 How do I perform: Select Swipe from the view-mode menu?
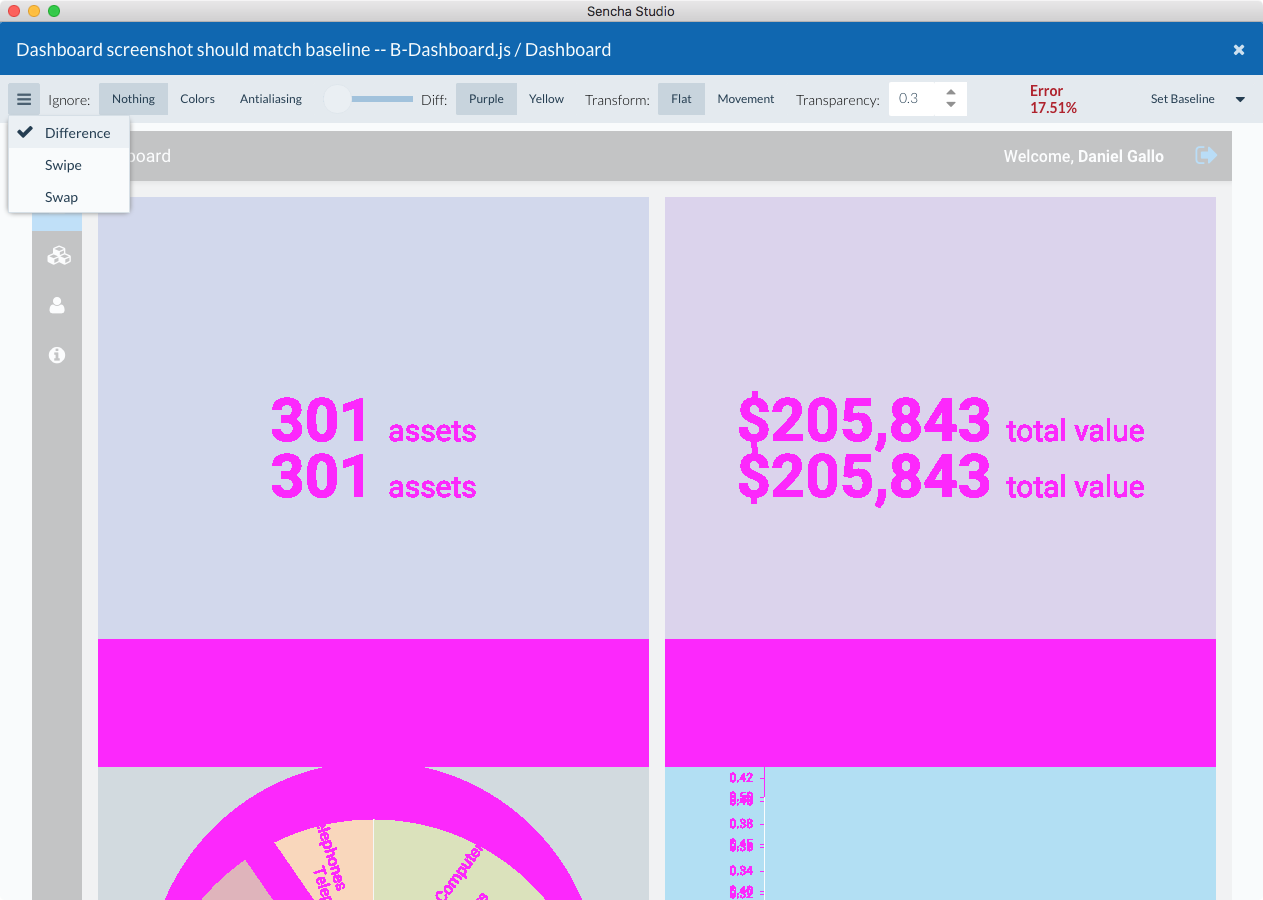coord(63,164)
